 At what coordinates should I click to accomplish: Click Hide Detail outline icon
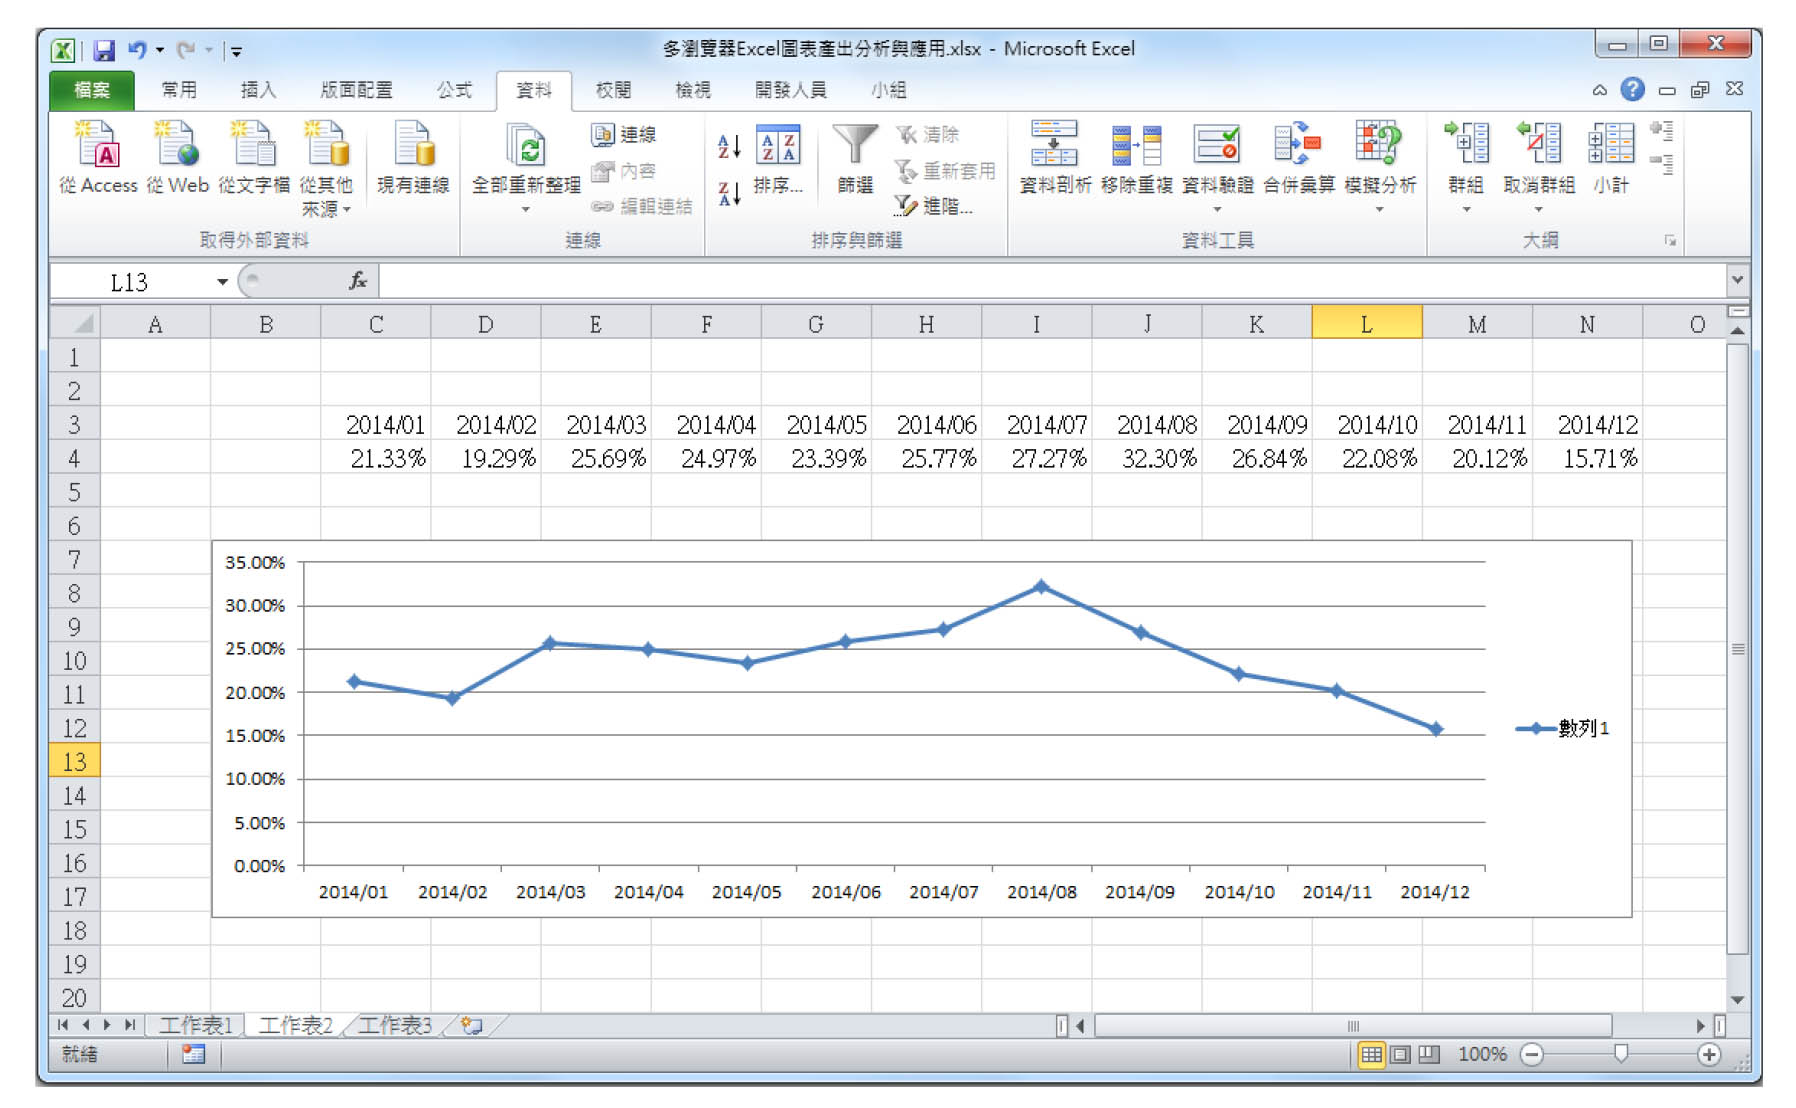(x=1662, y=163)
